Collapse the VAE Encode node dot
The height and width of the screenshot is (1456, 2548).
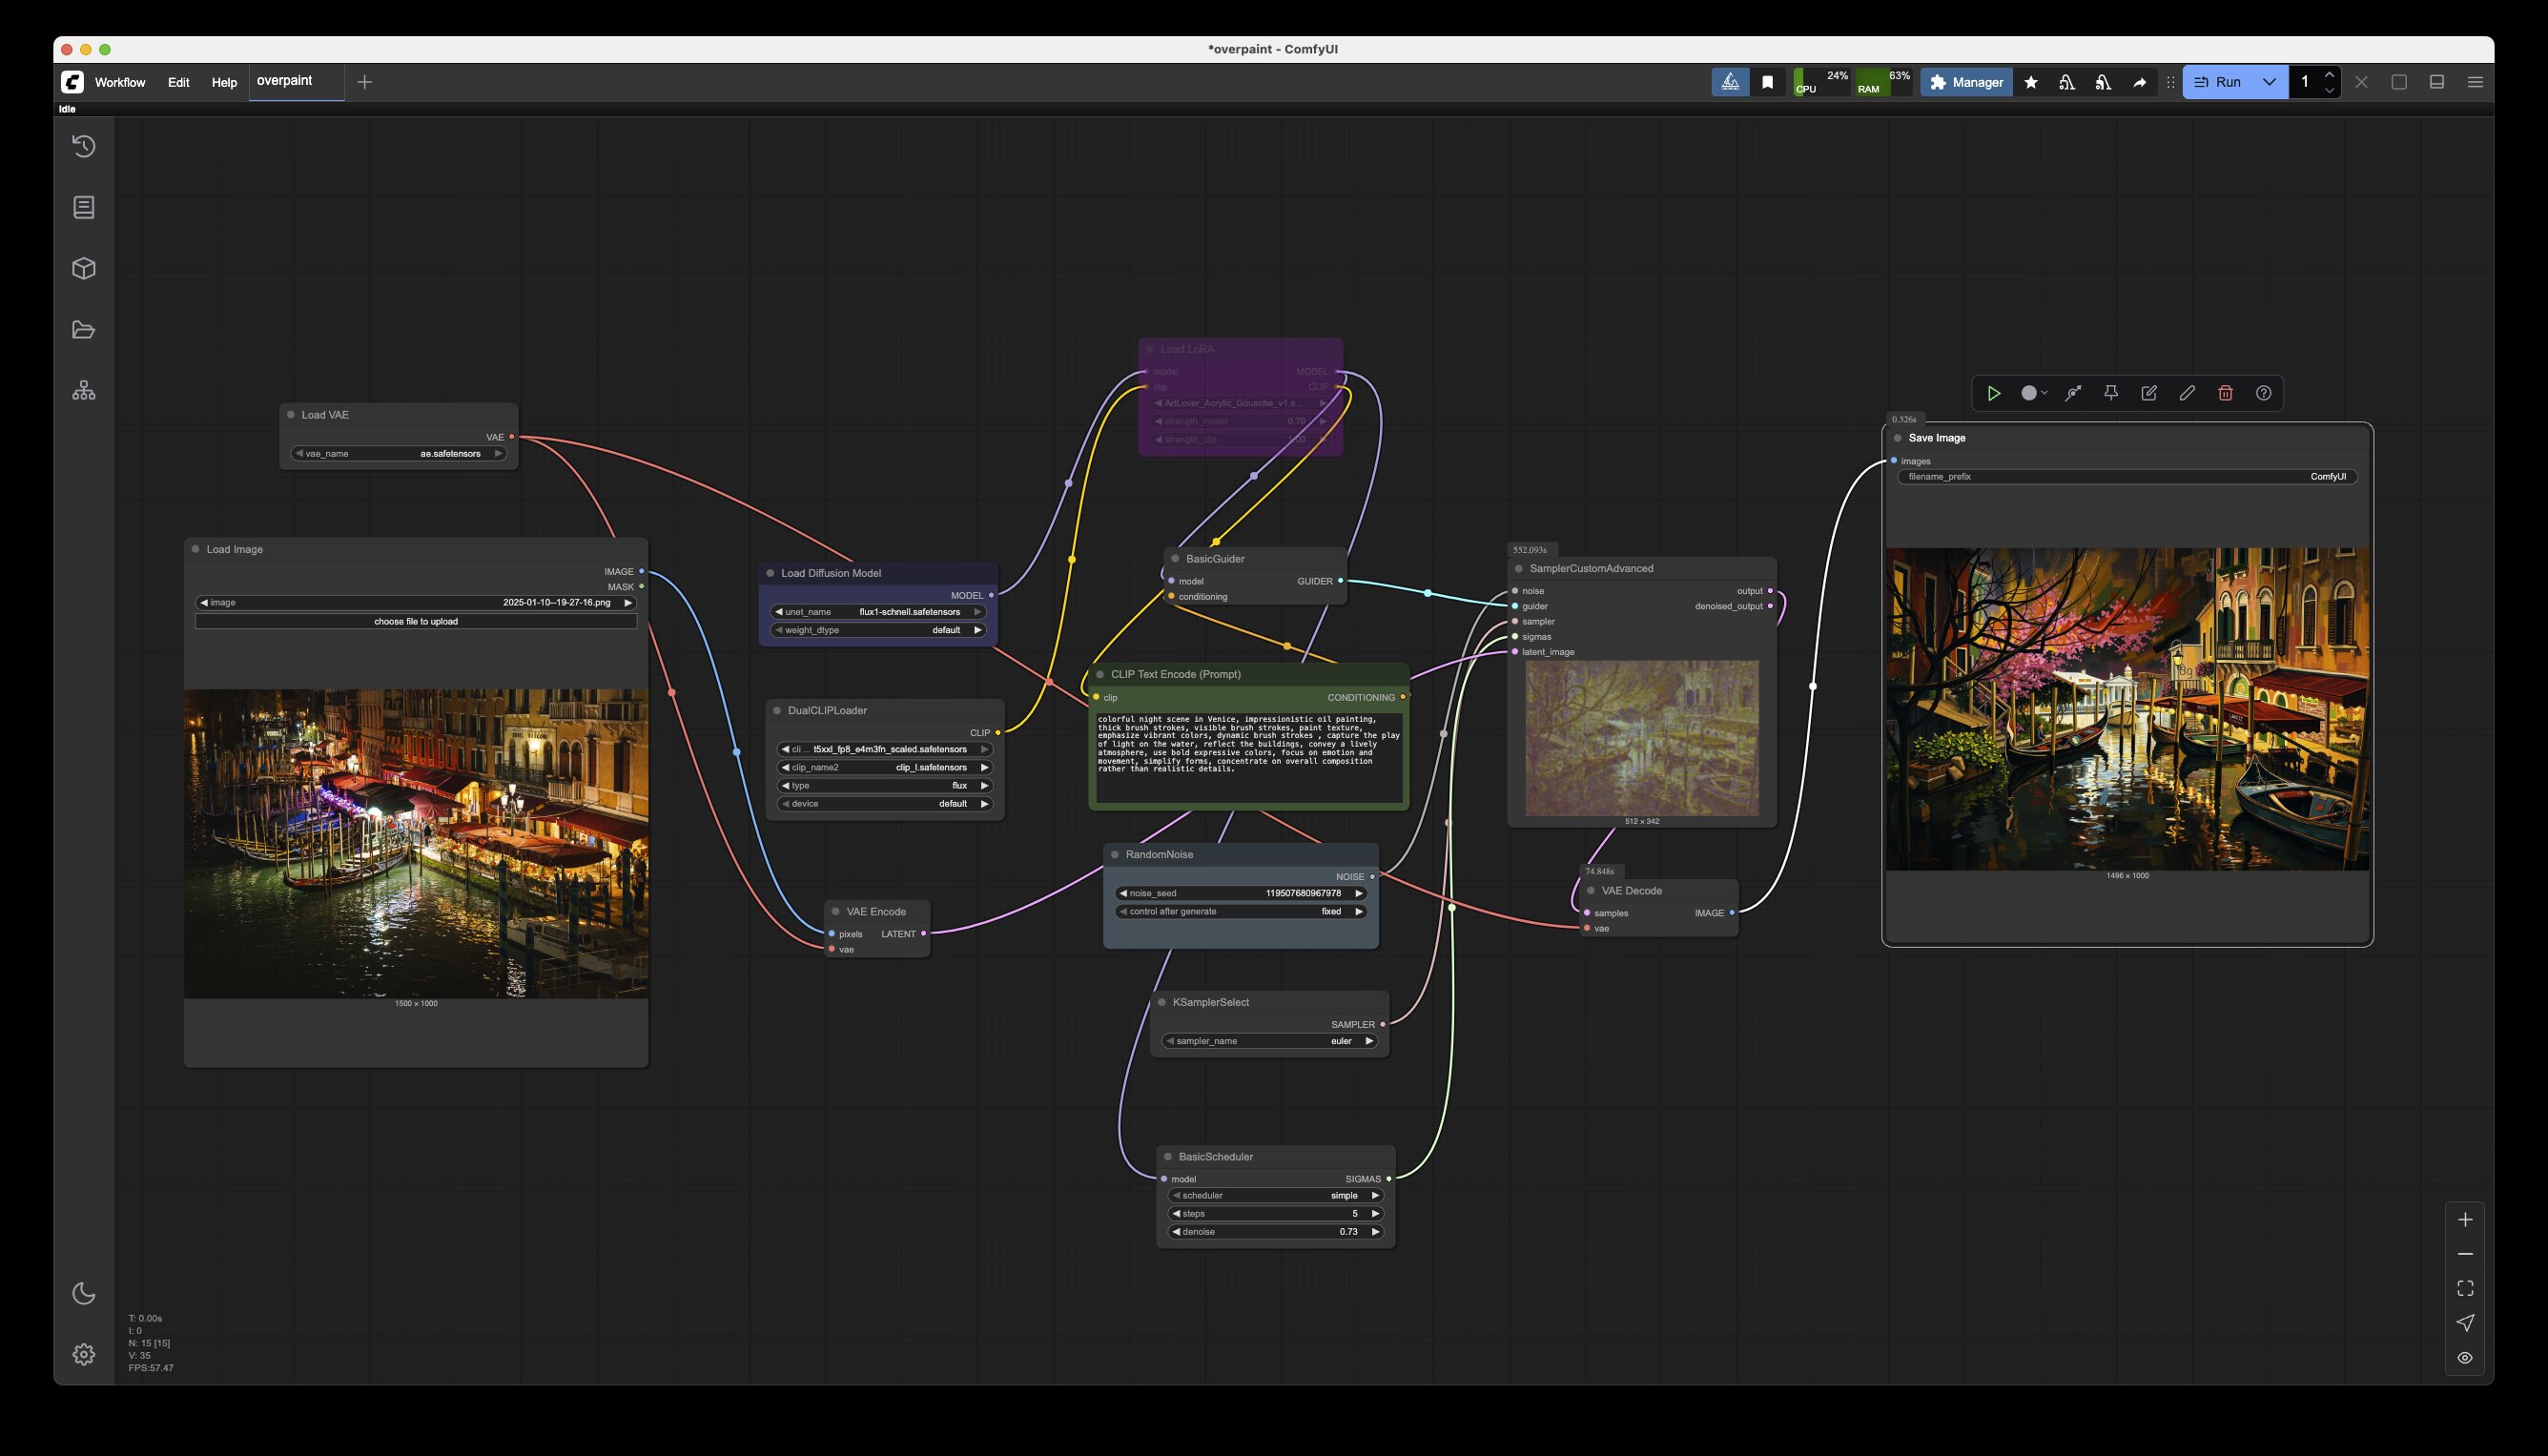pyautogui.click(x=836, y=912)
